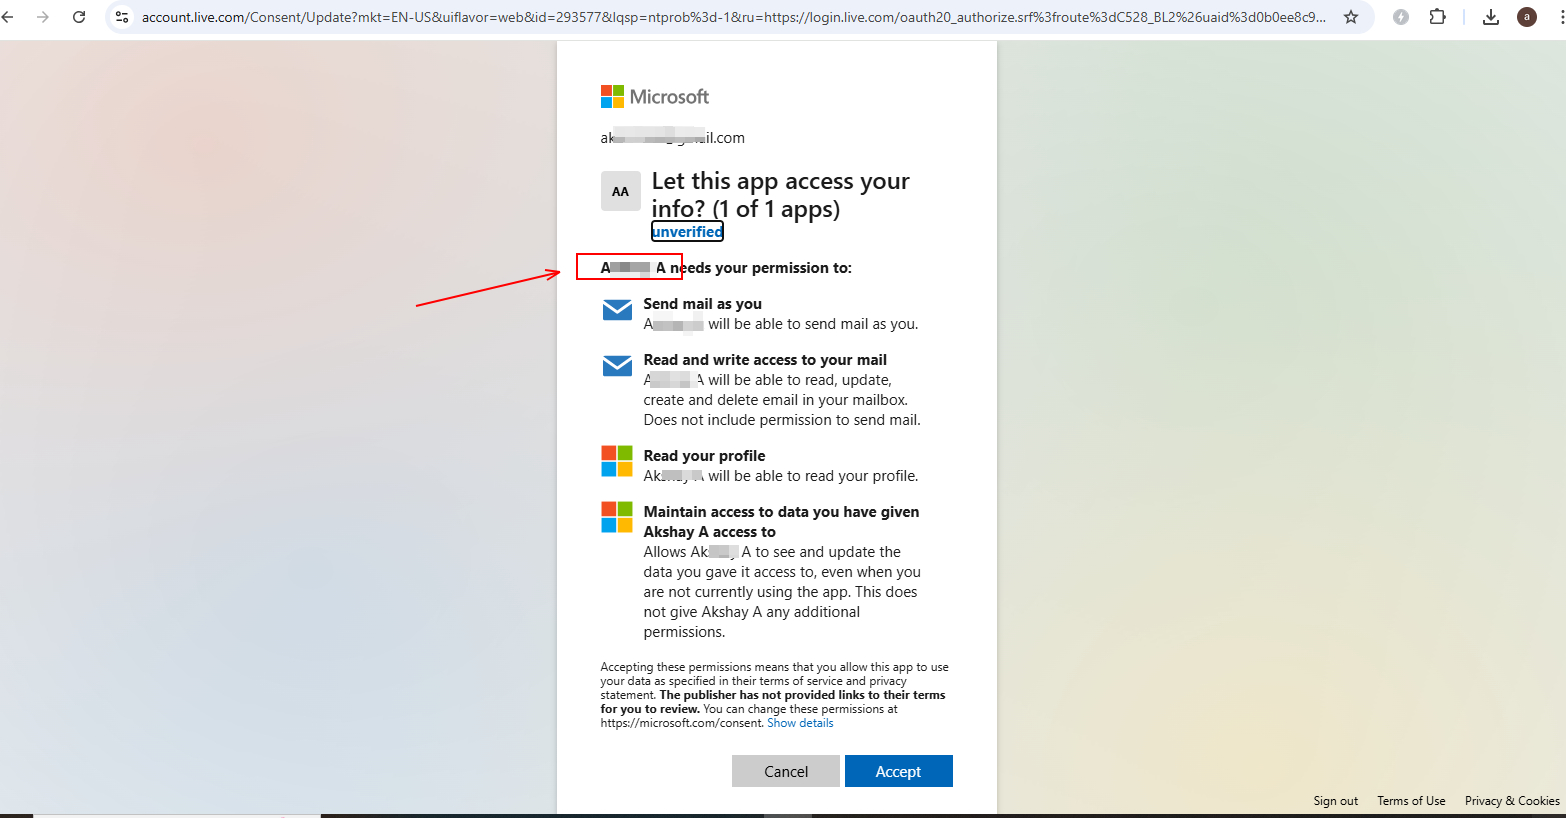The image size is (1566, 818).
Task: Go back to the previous page
Action: [8, 17]
